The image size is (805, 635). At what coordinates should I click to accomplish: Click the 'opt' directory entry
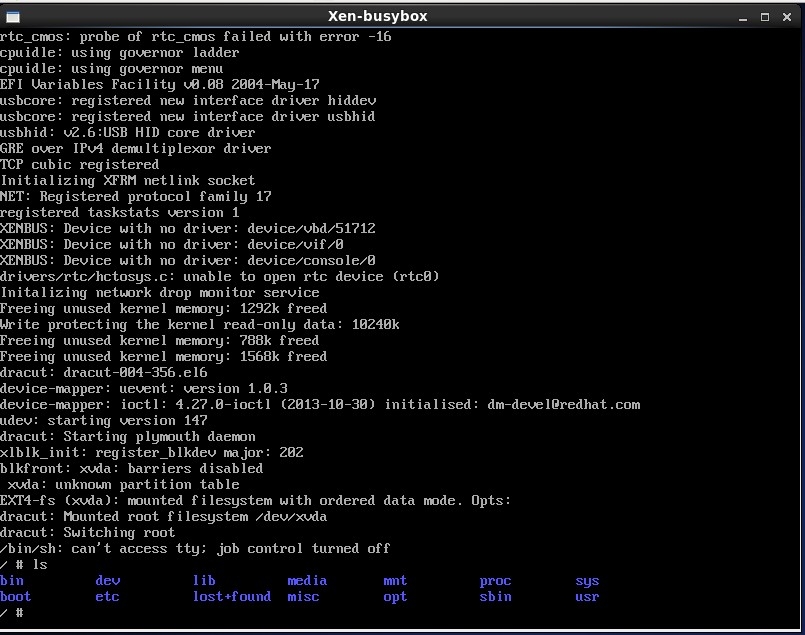pos(395,596)
